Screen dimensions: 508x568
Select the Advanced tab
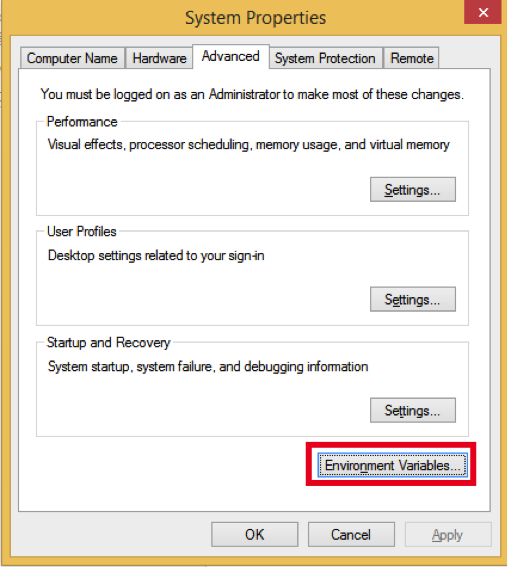pyautogui.click(x=231, y=57)
